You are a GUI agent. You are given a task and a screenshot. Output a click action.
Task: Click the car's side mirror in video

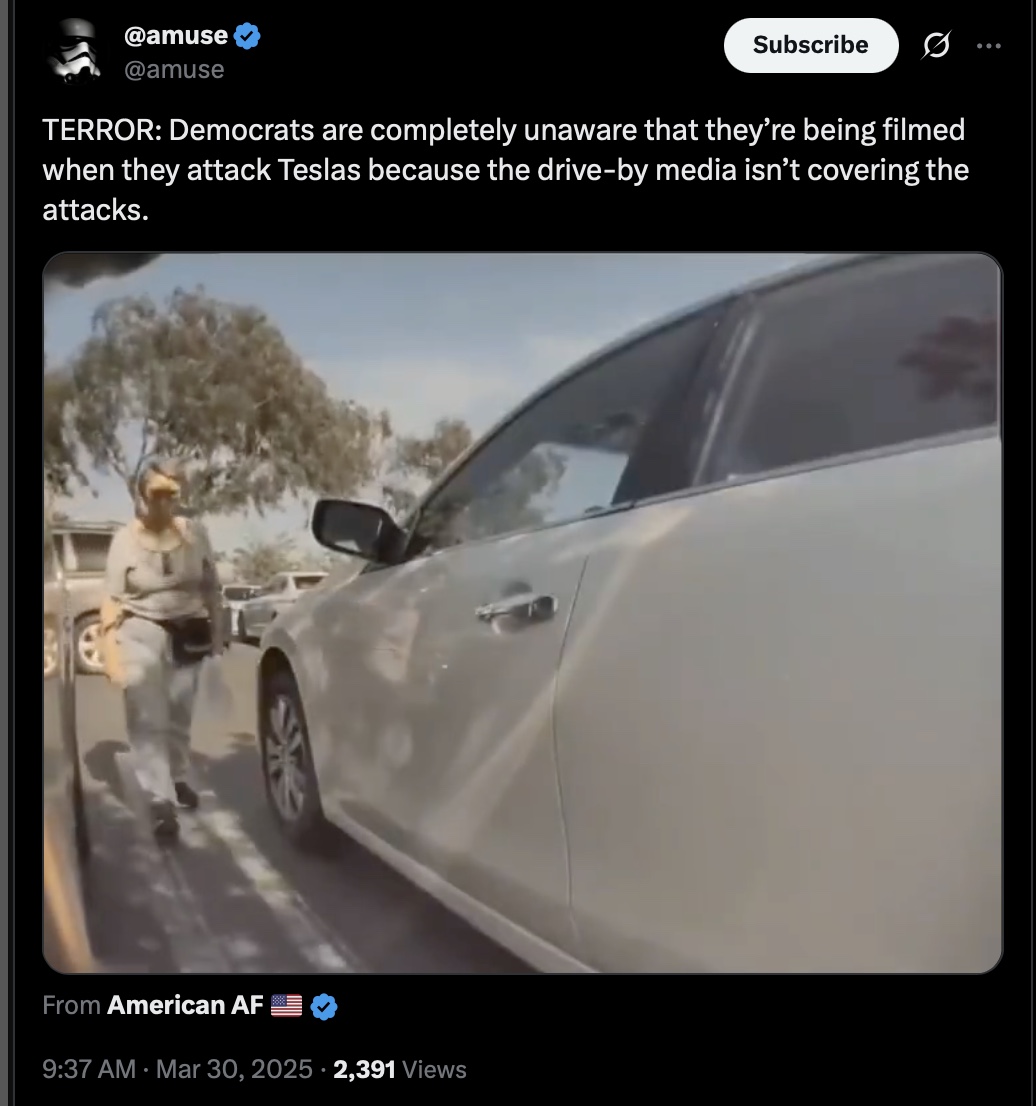click(x=358, y=530)
